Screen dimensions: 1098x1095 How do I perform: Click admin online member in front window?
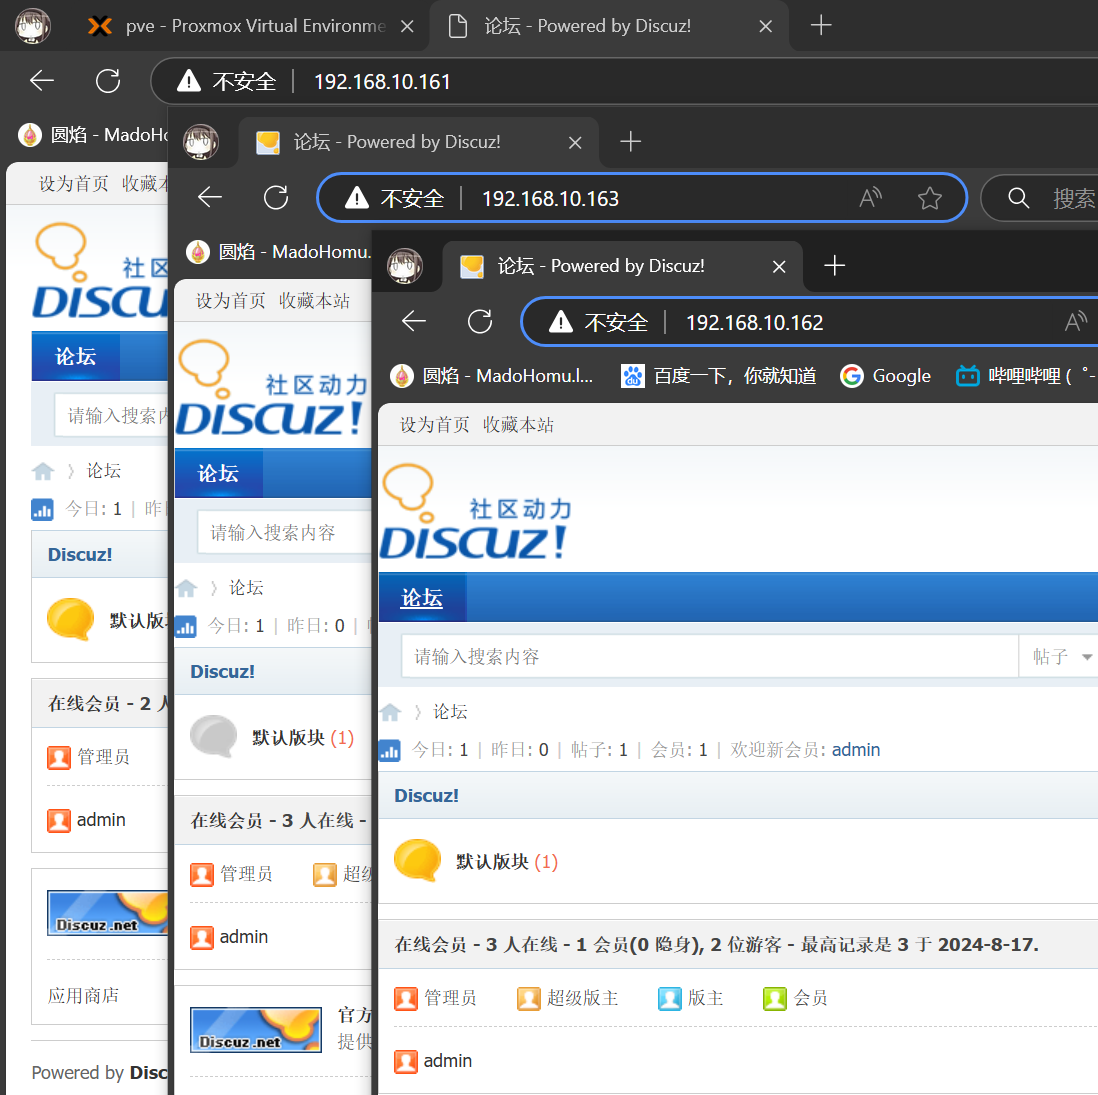[447, 1061]
